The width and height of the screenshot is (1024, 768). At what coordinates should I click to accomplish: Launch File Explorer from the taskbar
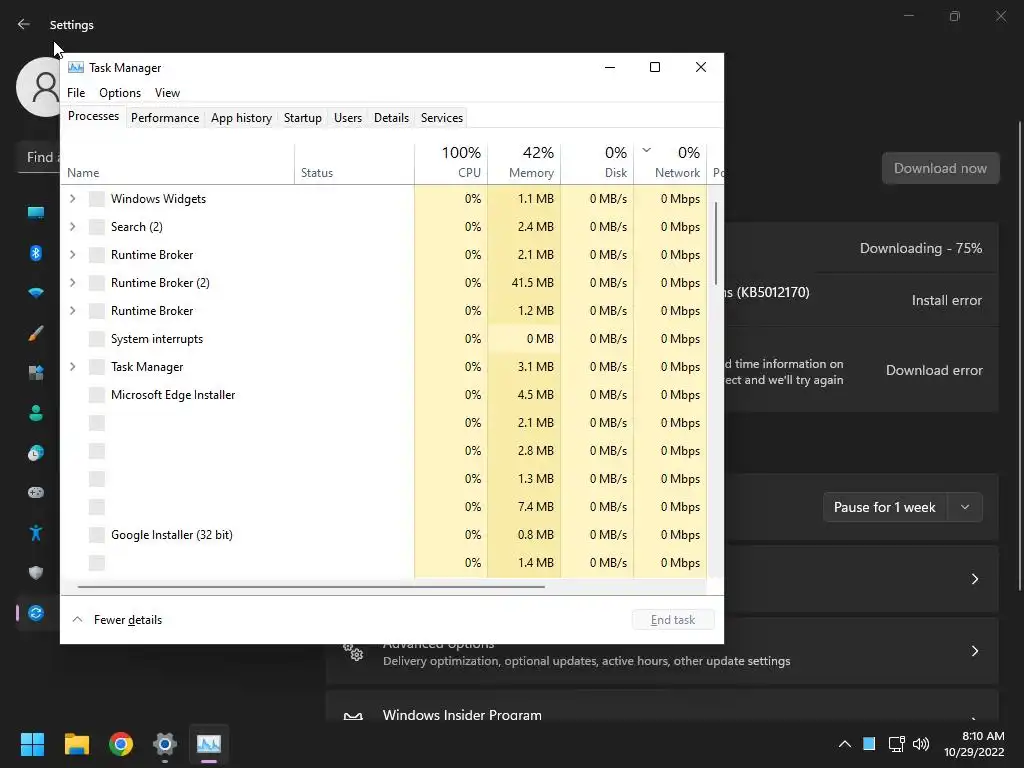76,744
